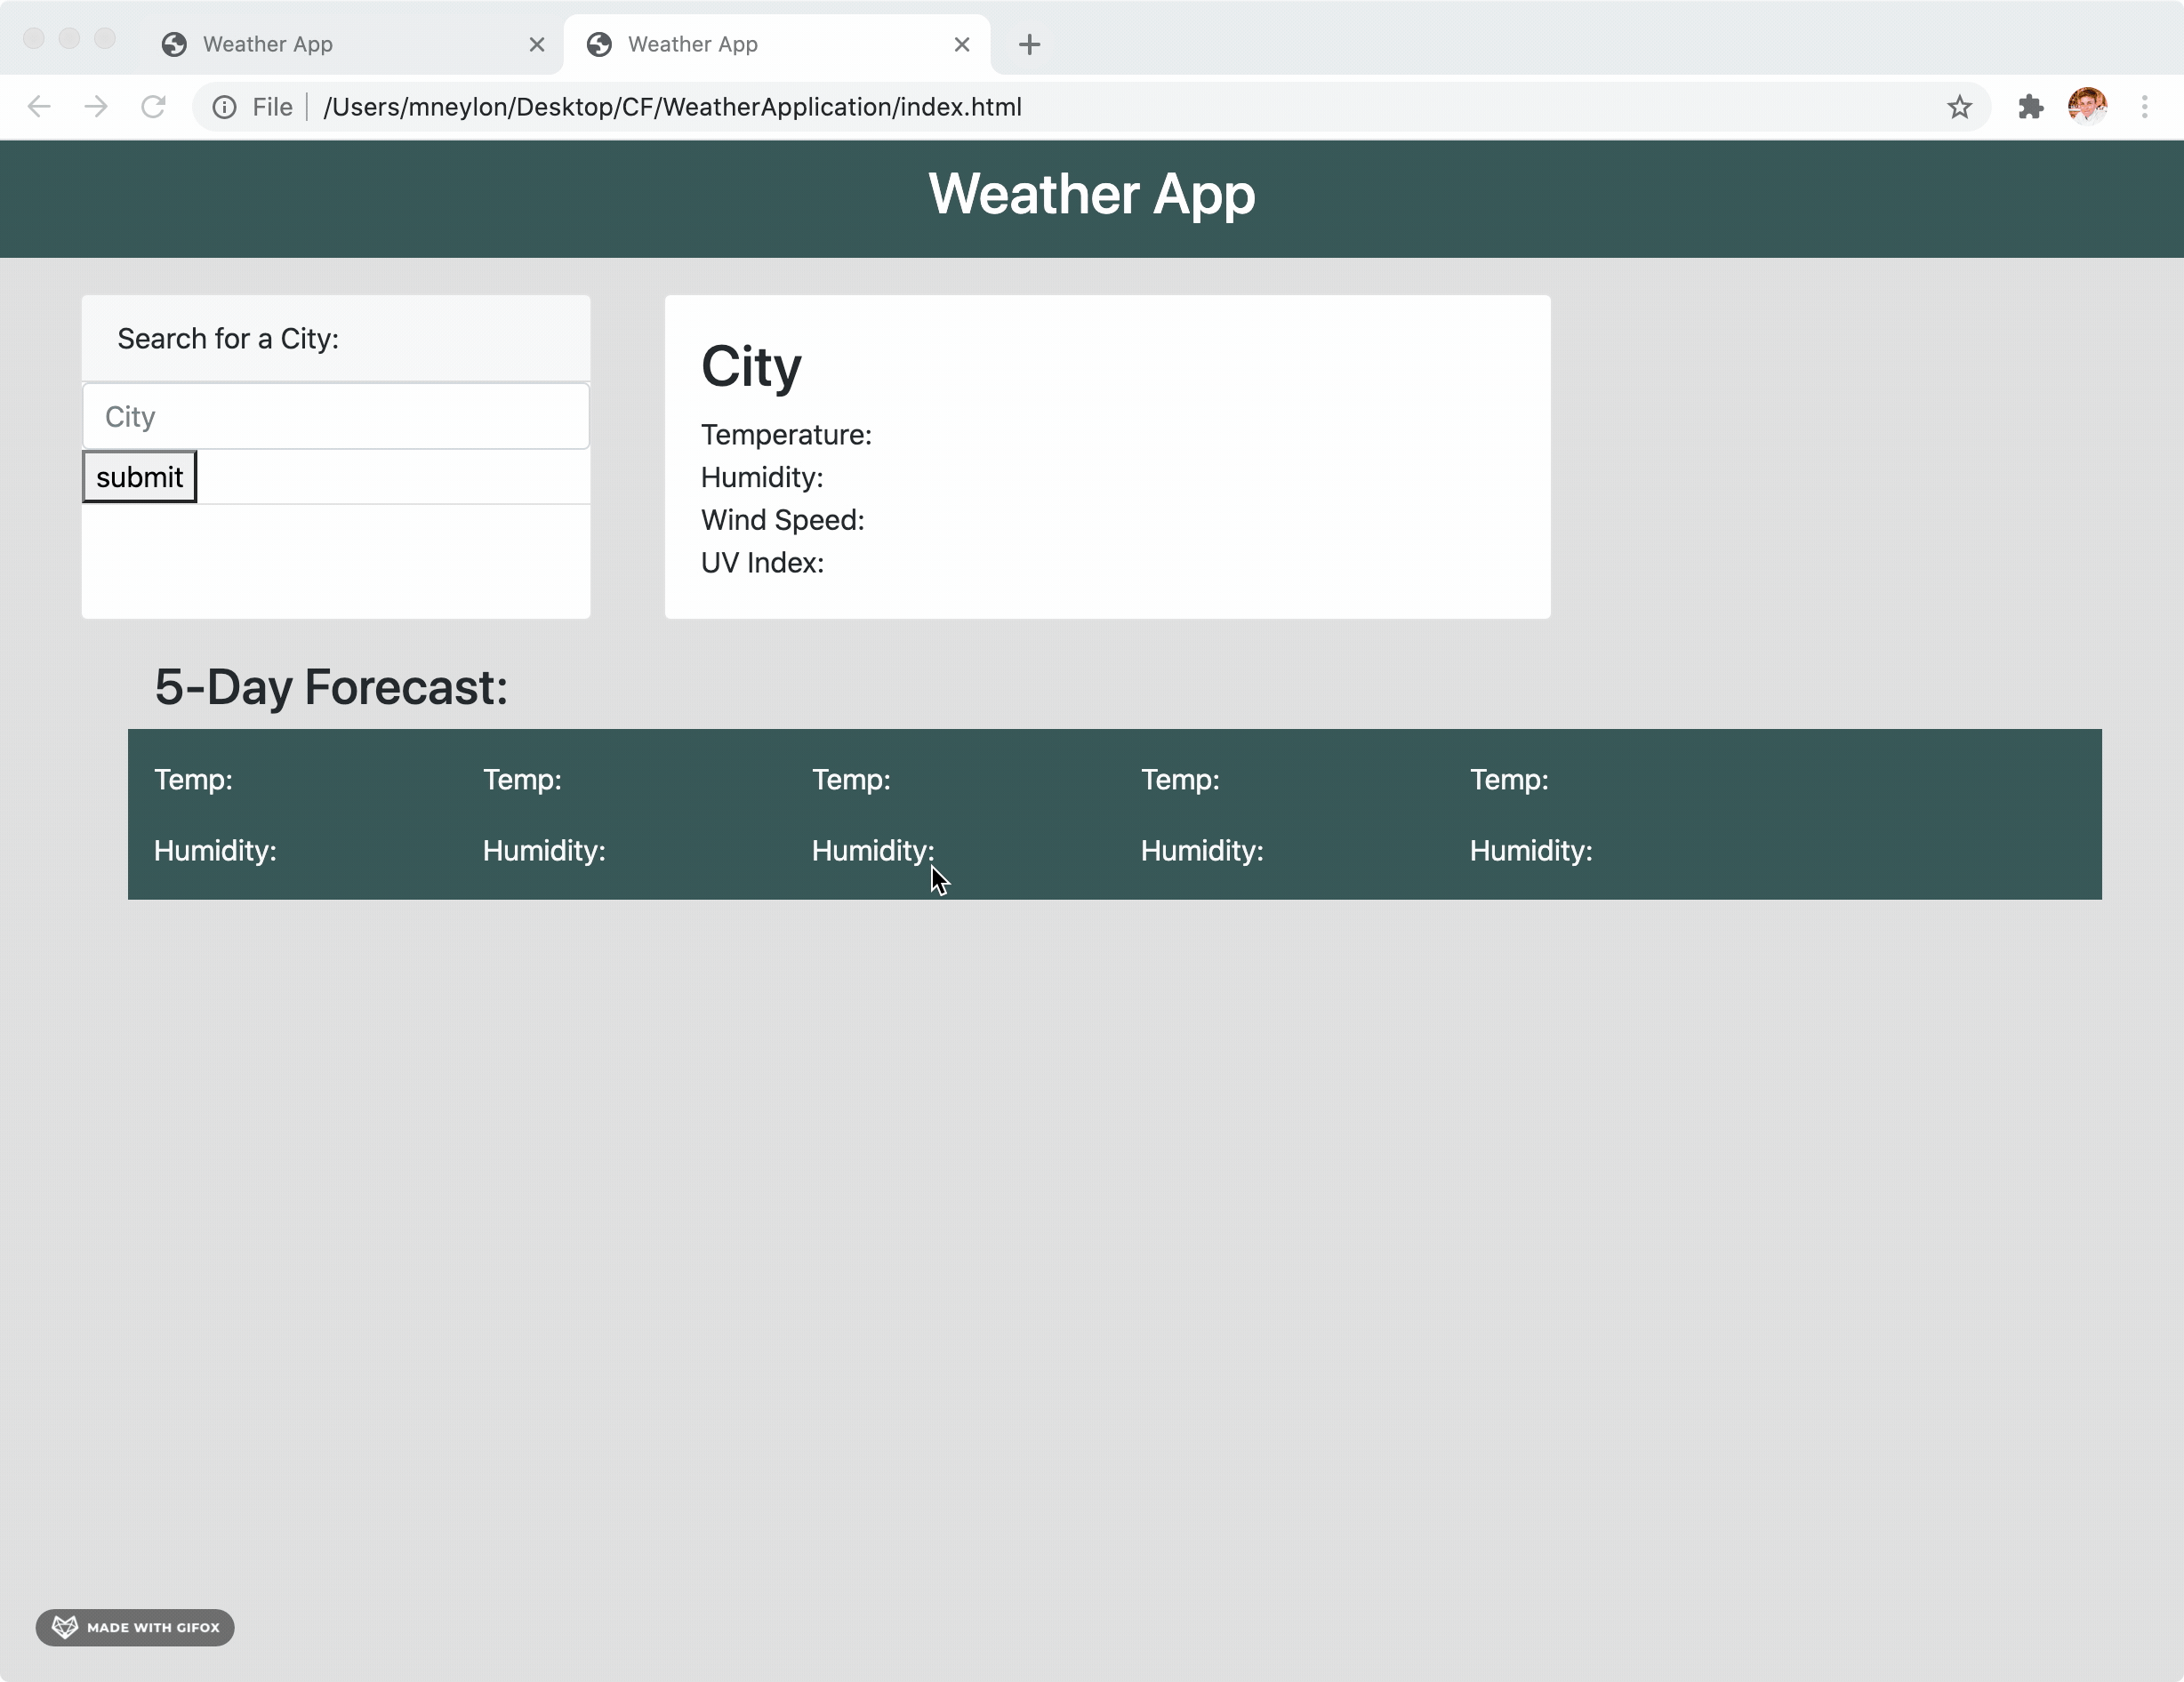Screen dimensions: 2184x1682
Task: Reload the current page
Action: pos(153,107)
